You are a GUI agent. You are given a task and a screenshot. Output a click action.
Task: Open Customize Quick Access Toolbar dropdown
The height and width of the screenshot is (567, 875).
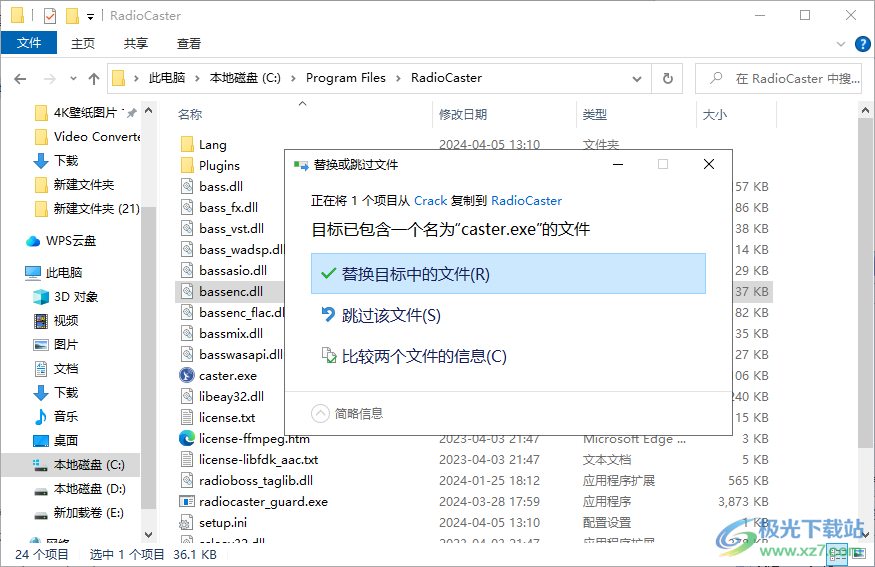tap(90, 17)
